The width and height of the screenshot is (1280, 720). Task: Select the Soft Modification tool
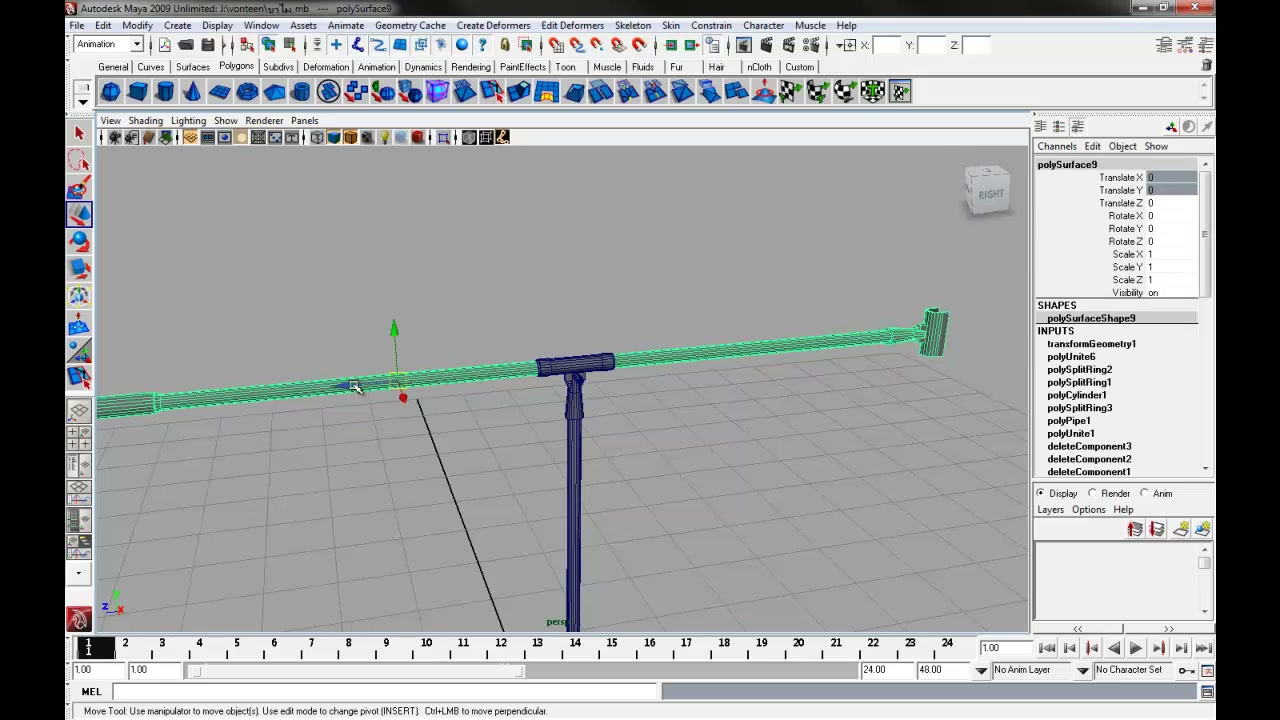[79, 323]
